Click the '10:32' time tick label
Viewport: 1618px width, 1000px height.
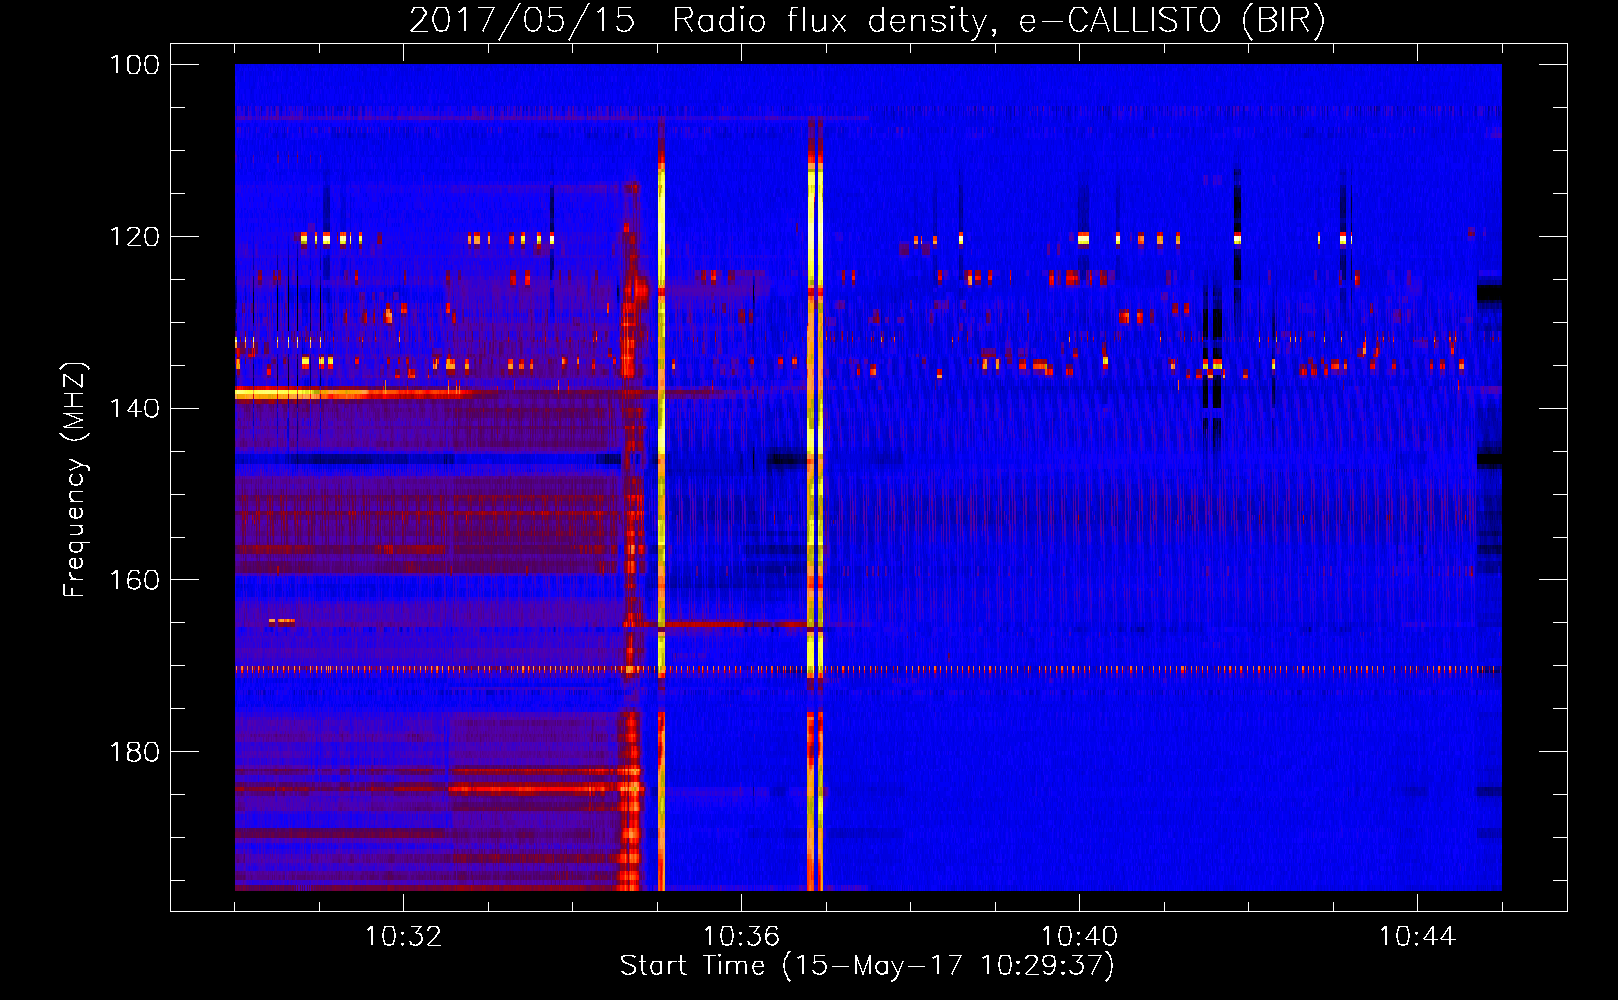(403, 937)
